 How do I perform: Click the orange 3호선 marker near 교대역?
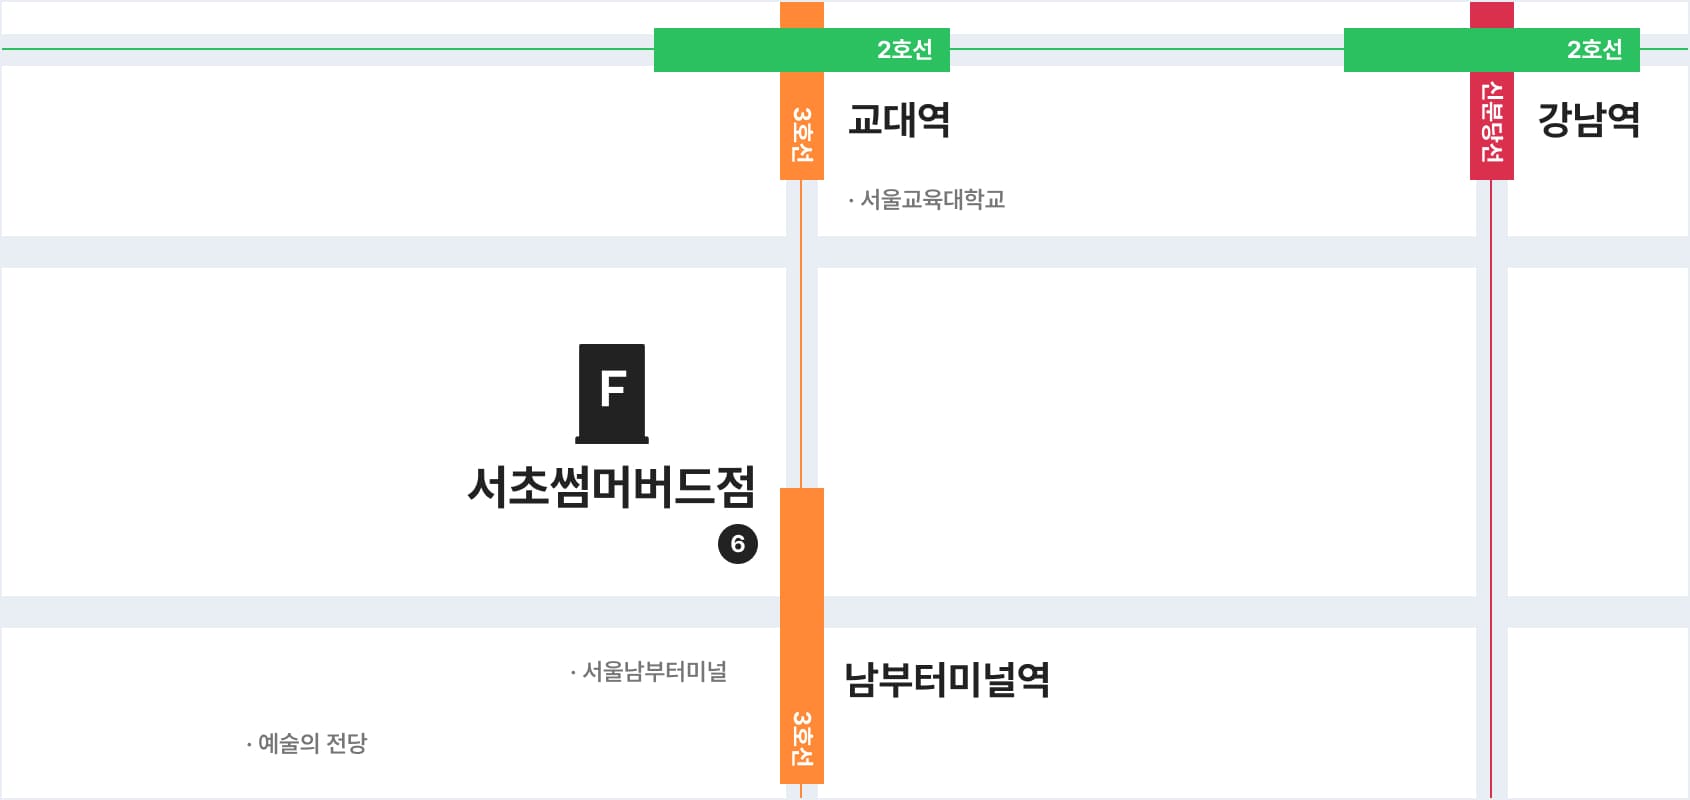pyautogui.click(x=801, y=130)
